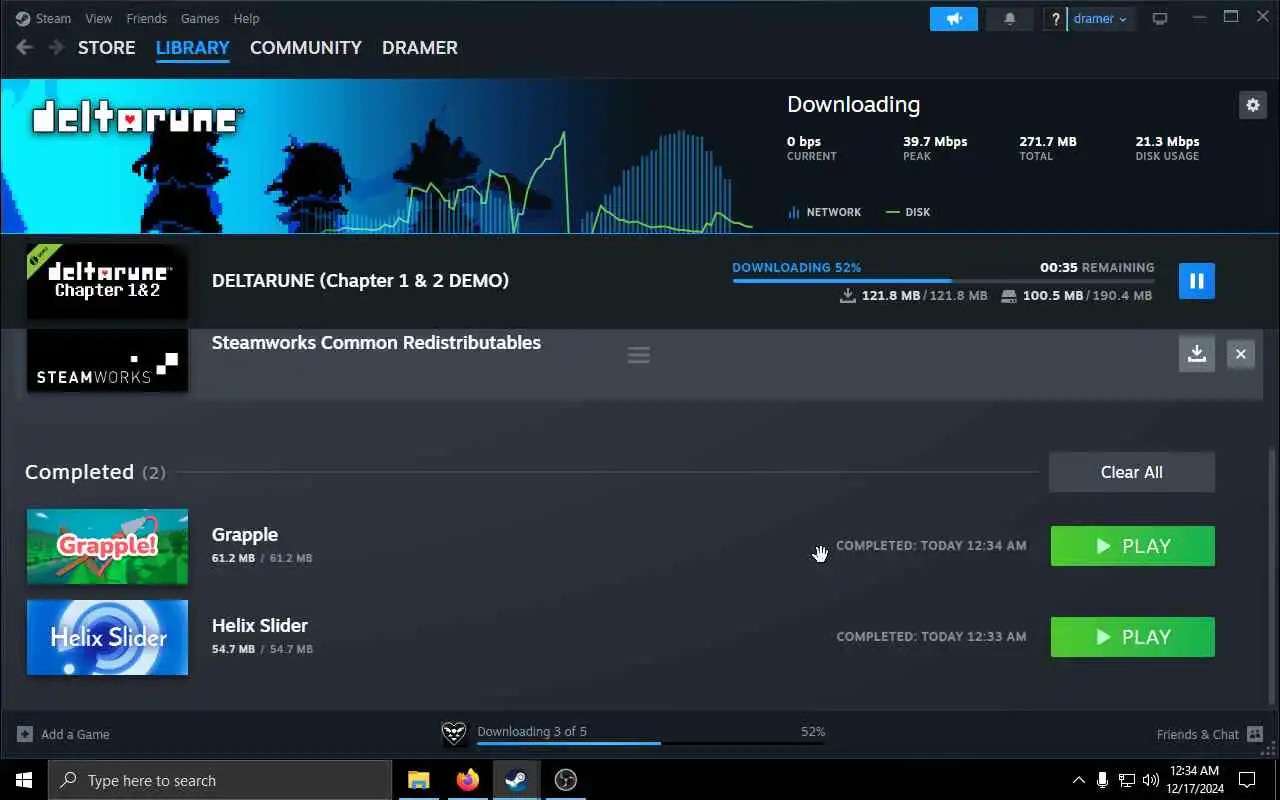Click the Steamworks Common Redistributables title

376,342
